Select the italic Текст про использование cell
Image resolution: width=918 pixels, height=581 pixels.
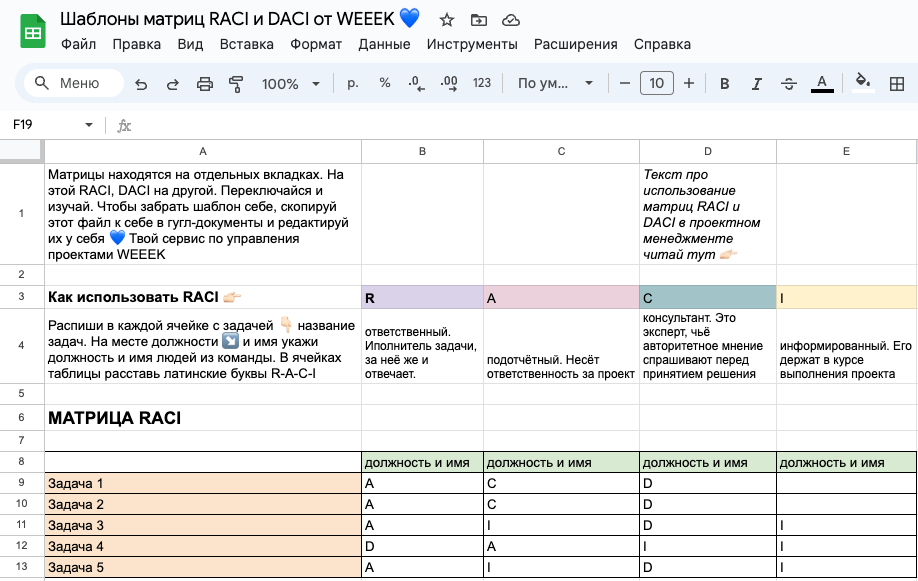point(708,214)
